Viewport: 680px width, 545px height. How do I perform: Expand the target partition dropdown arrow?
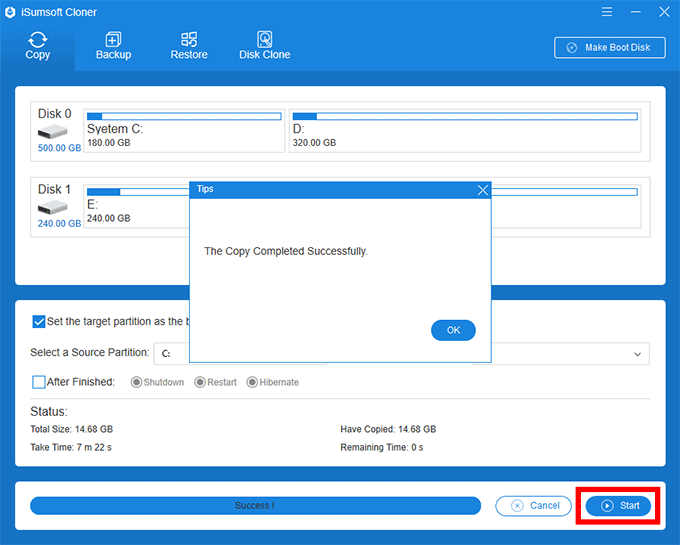638,354
